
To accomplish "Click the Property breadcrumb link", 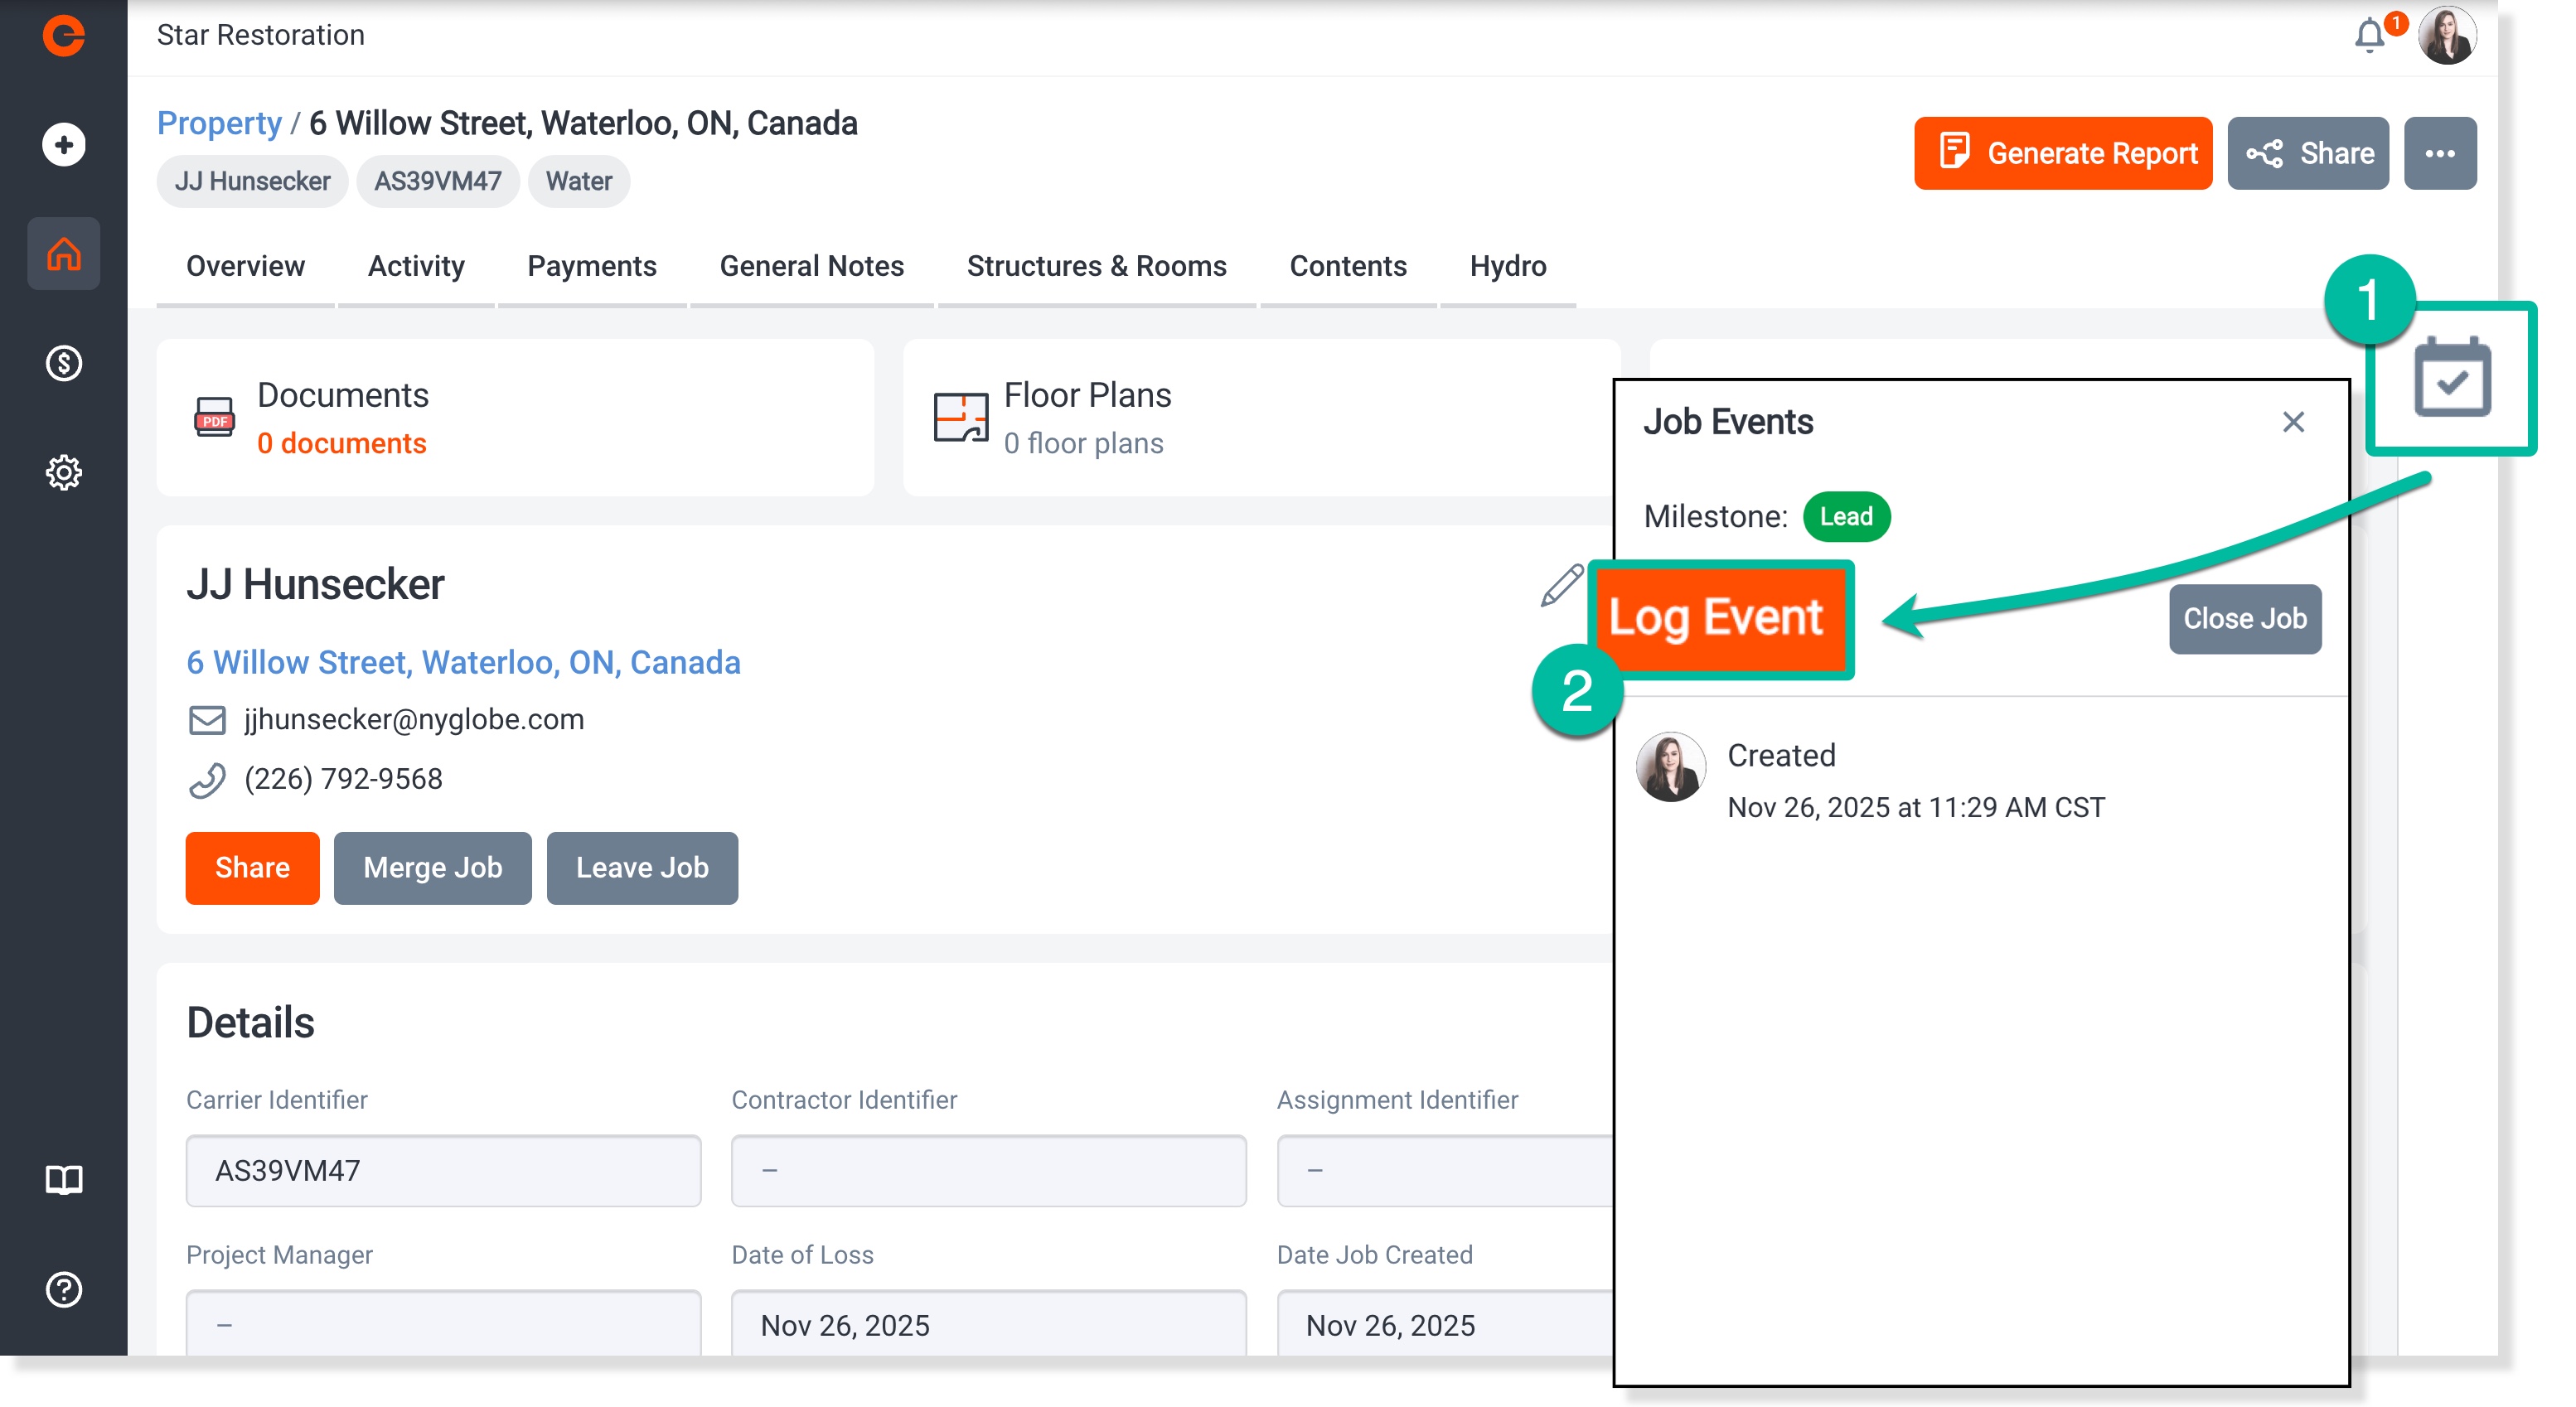I will click(219, 123).
